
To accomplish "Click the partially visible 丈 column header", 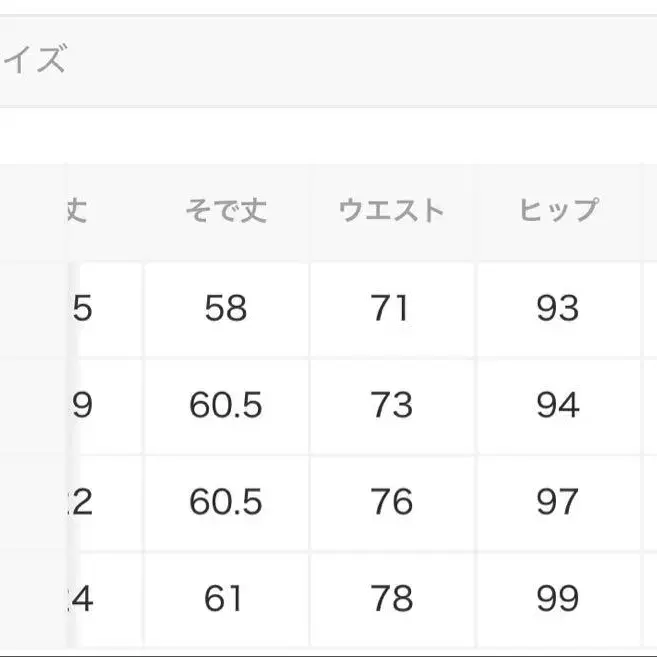I will point(78,211).
